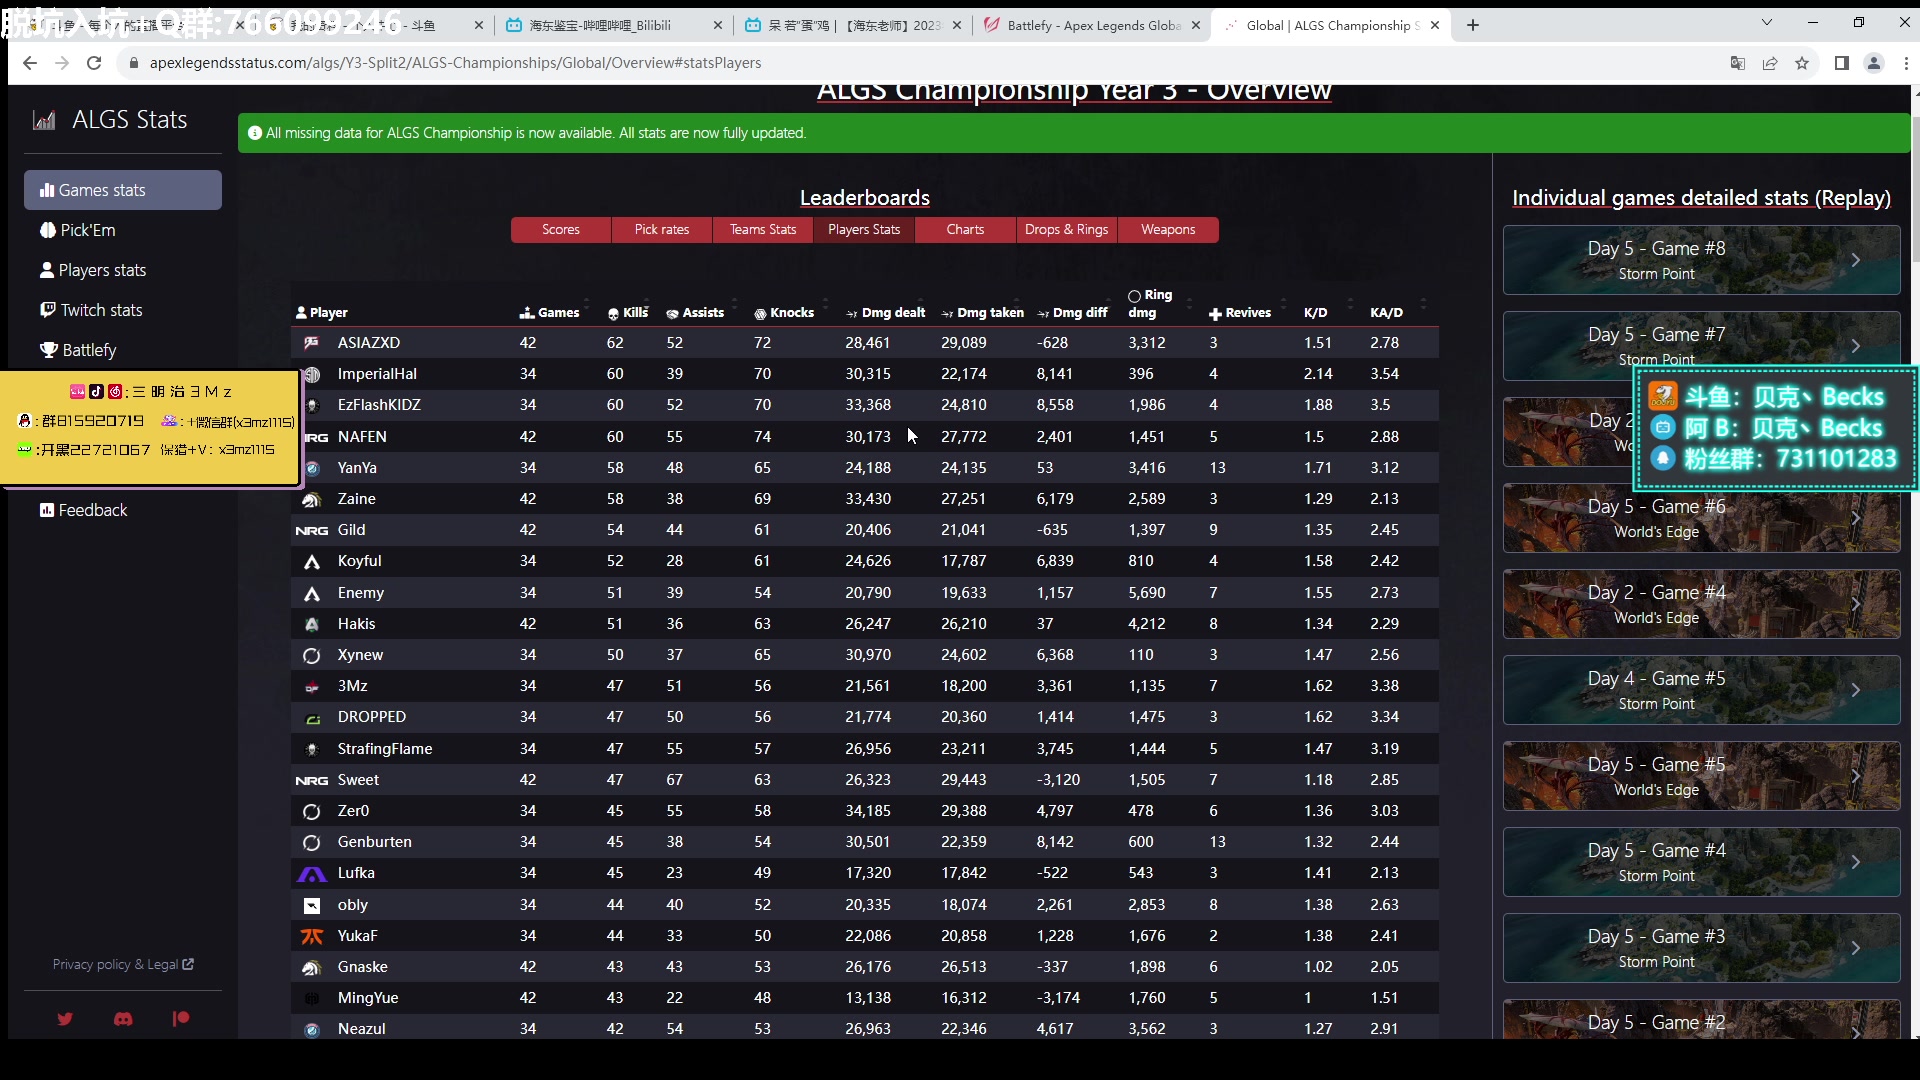The width and height of the screenshot is (1920, 1080).
Task: Switch to the Charts tab
Action: (x=965, y=230)
